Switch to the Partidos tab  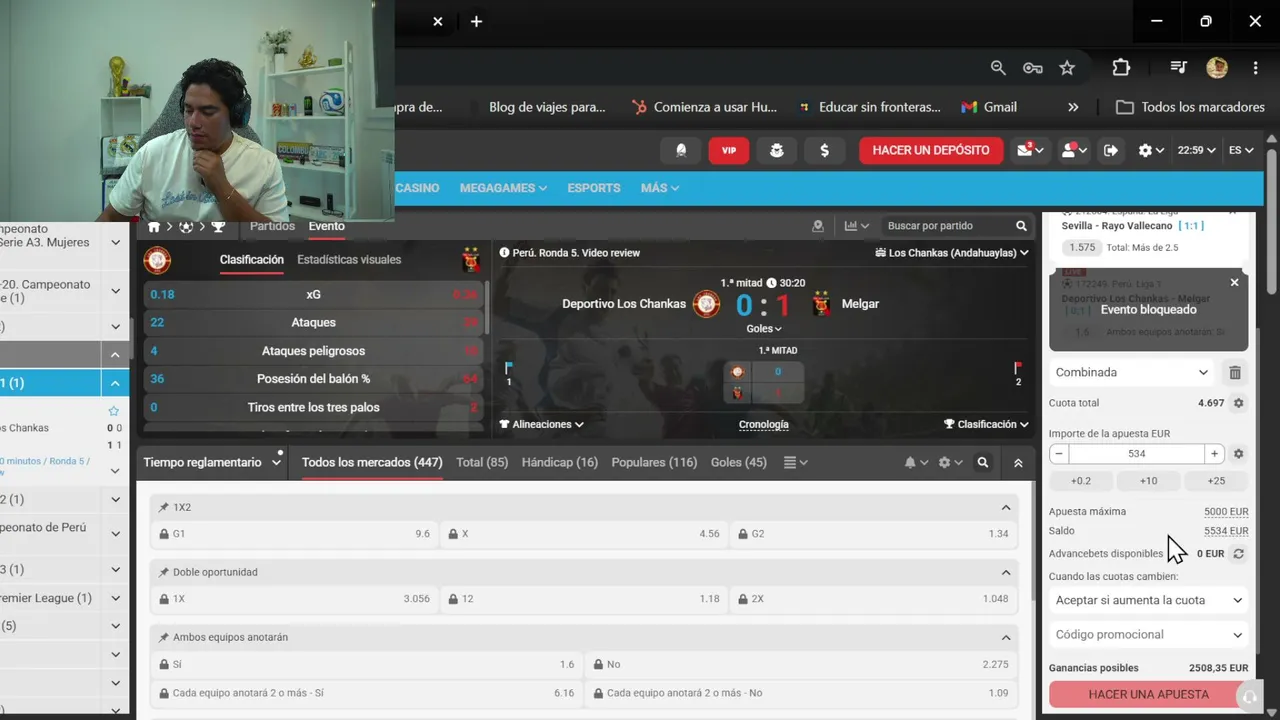click(x=272, y=226)
